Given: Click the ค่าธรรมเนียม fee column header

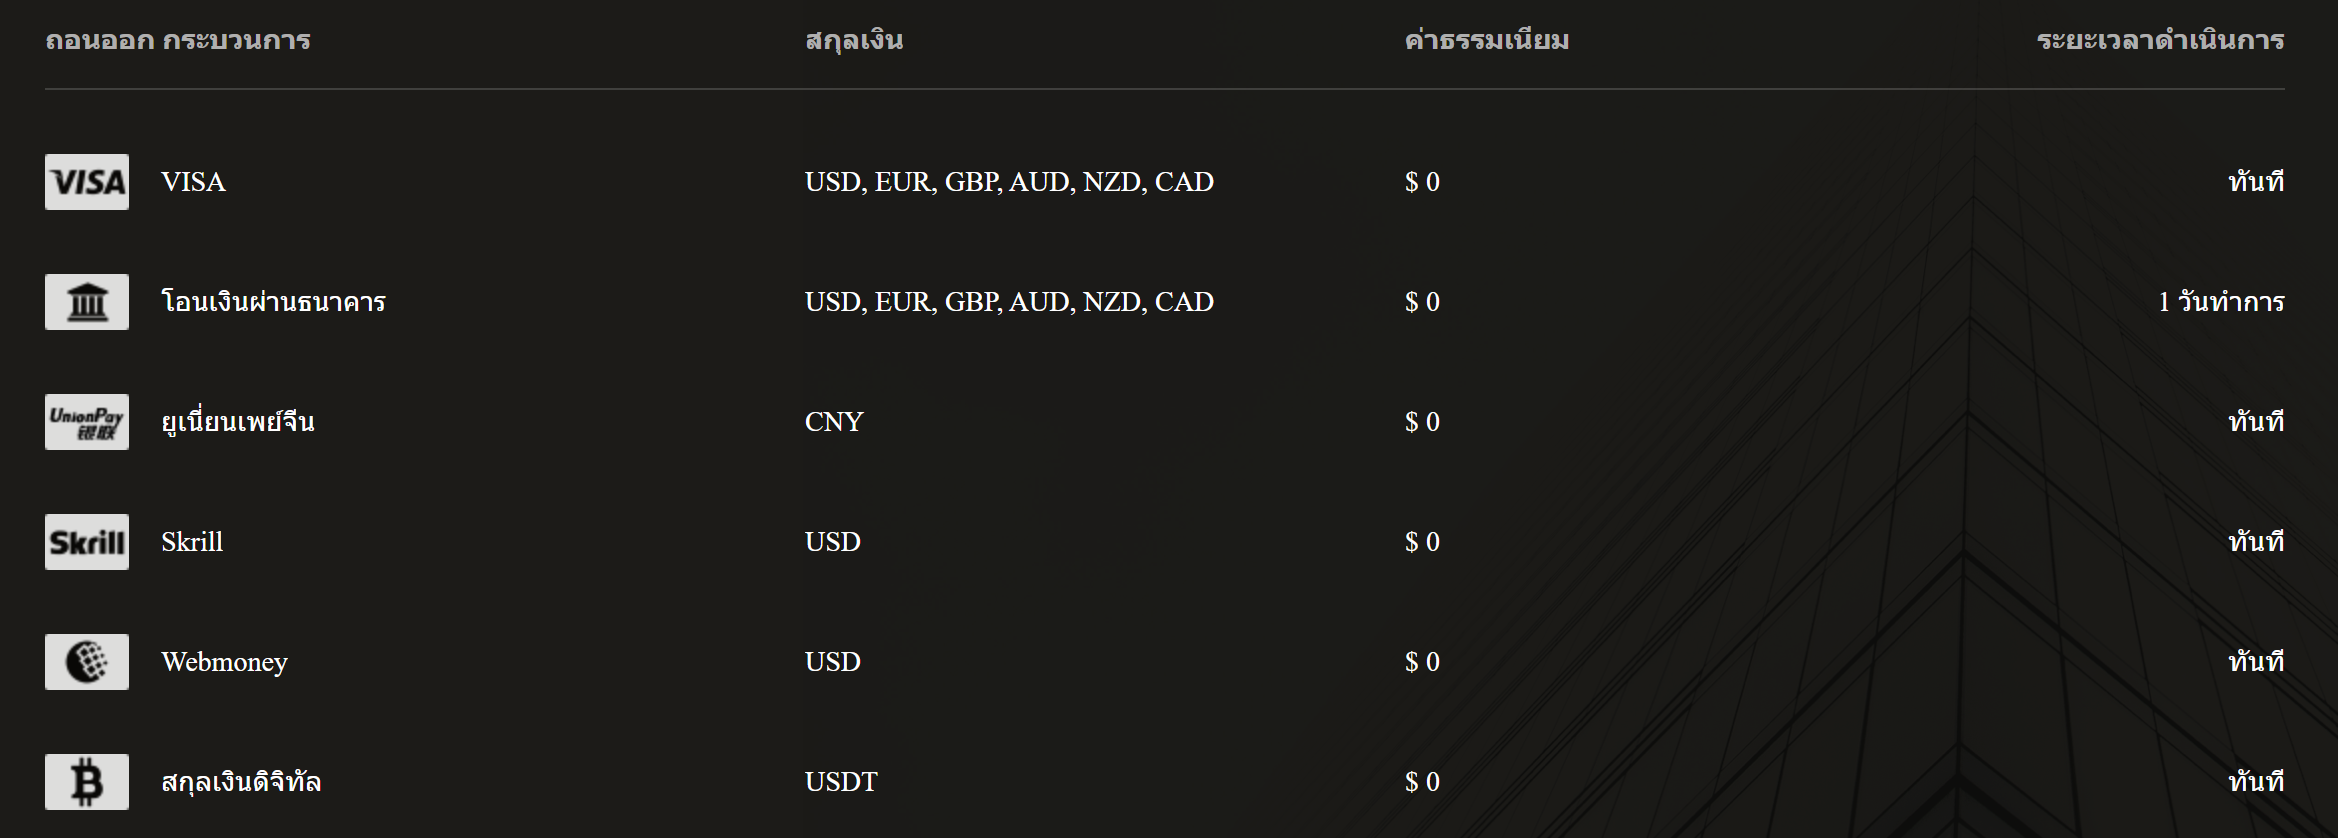Looking at the screenshot, I should [x=1487, y=40].
